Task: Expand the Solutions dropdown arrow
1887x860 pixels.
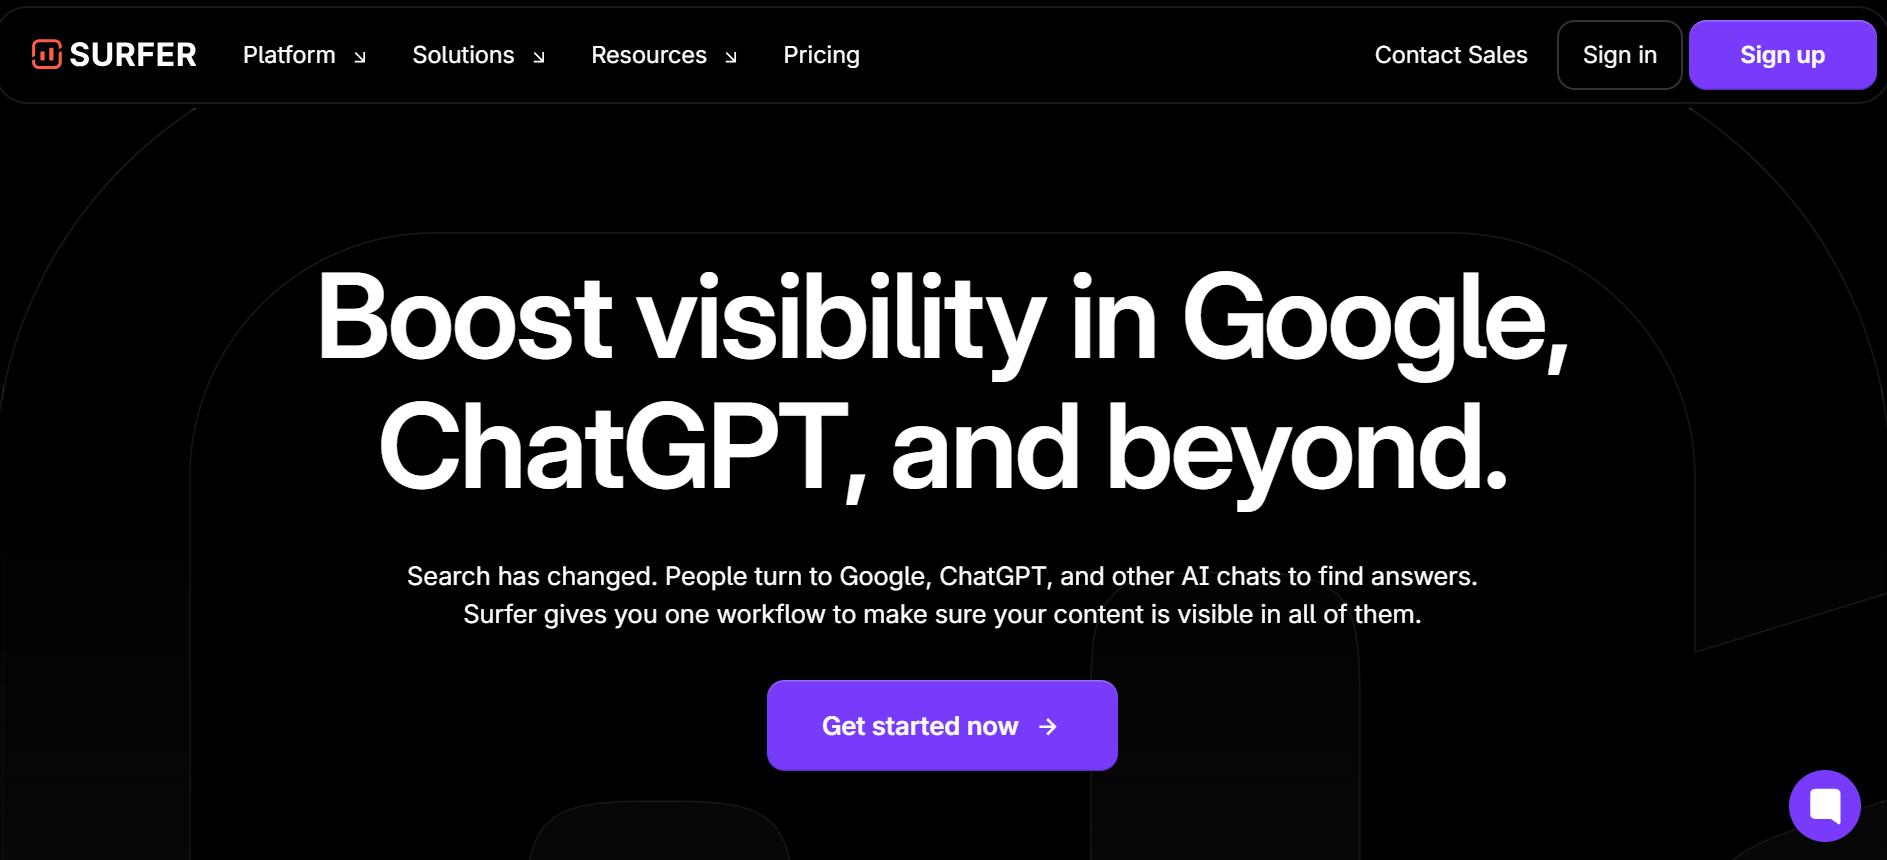Action: pos(539,58)
